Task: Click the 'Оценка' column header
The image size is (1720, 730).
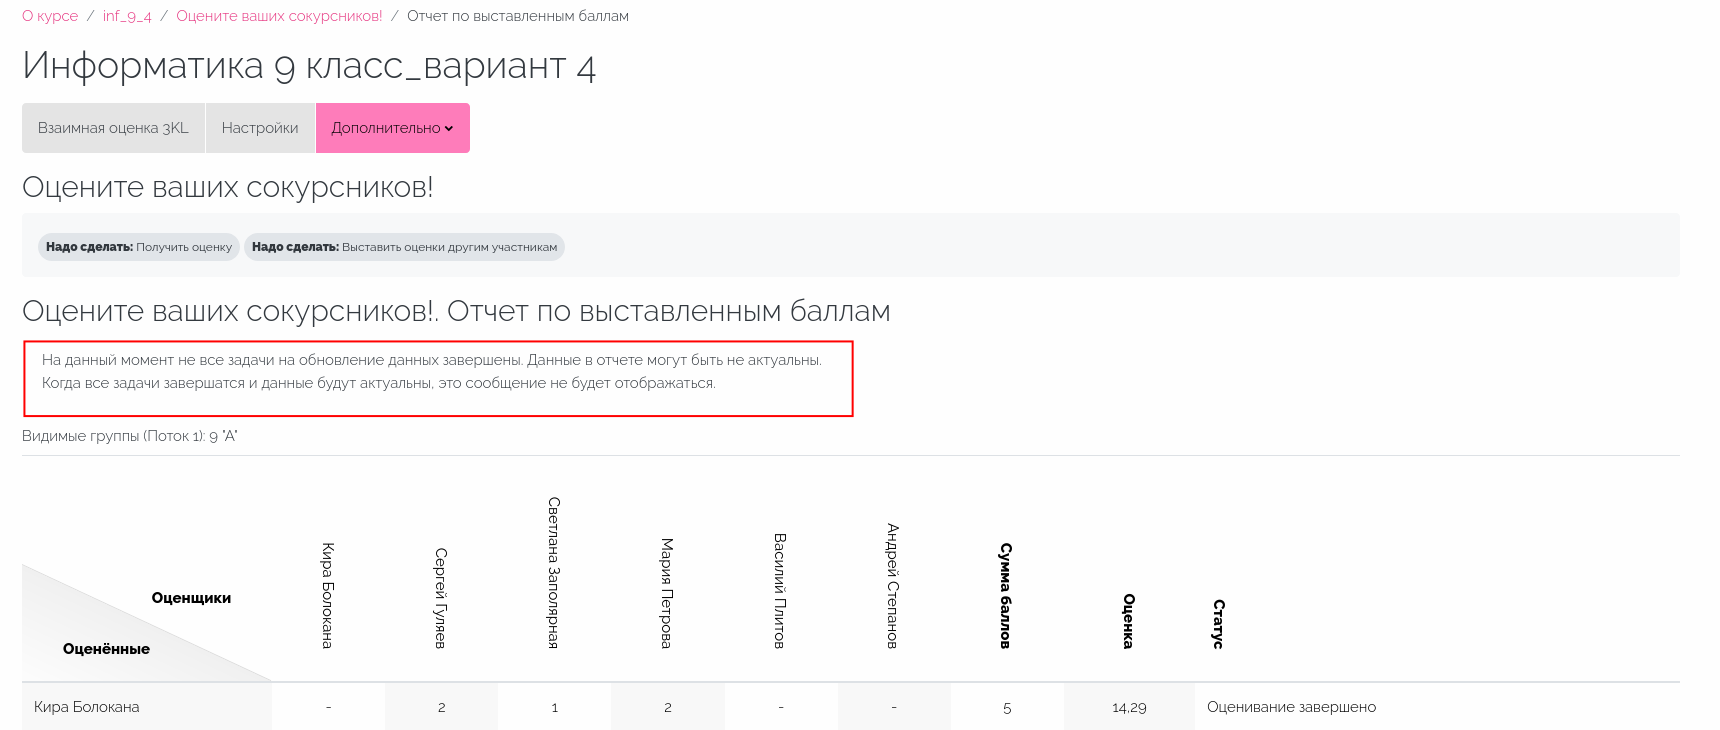Action: coord(1129,620)
